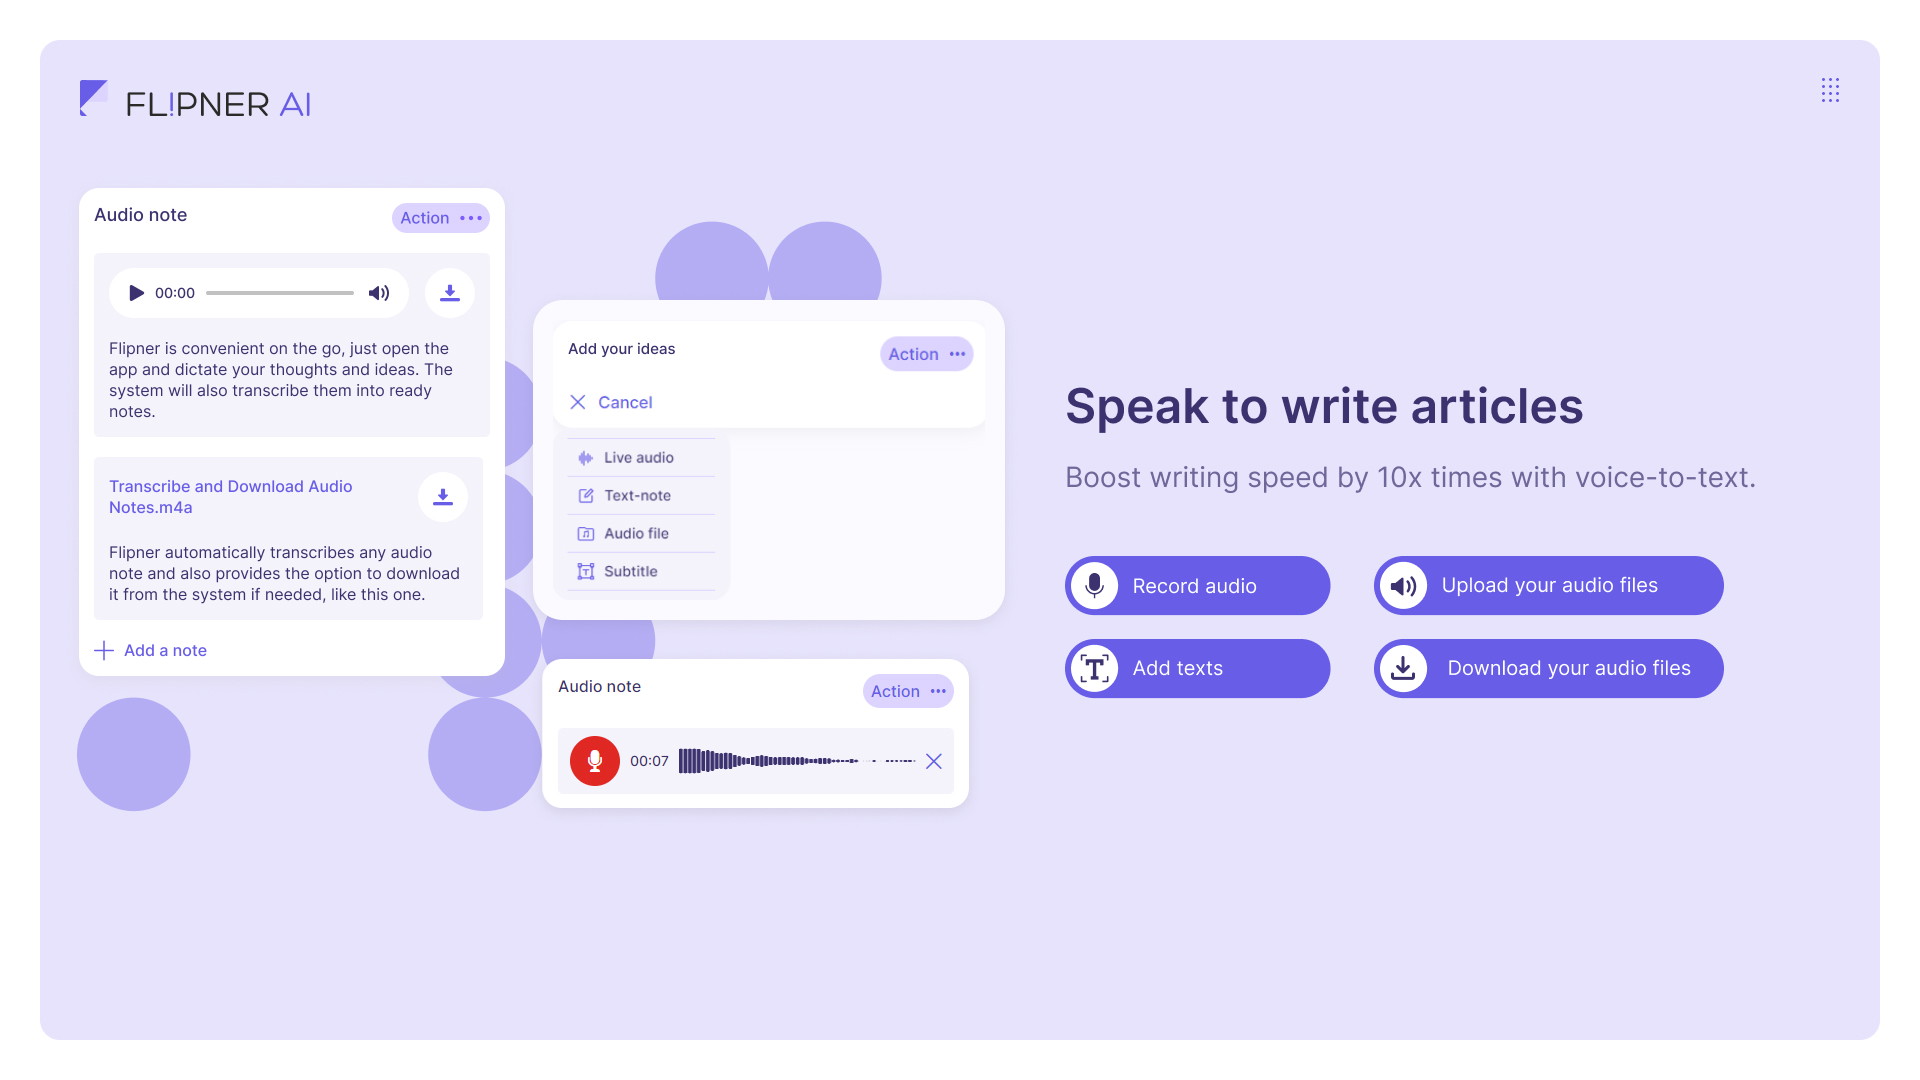Click the Transcribe and Download Audio Notes link
Viewport: 1920px width, 1080px height.
[231, 496]
